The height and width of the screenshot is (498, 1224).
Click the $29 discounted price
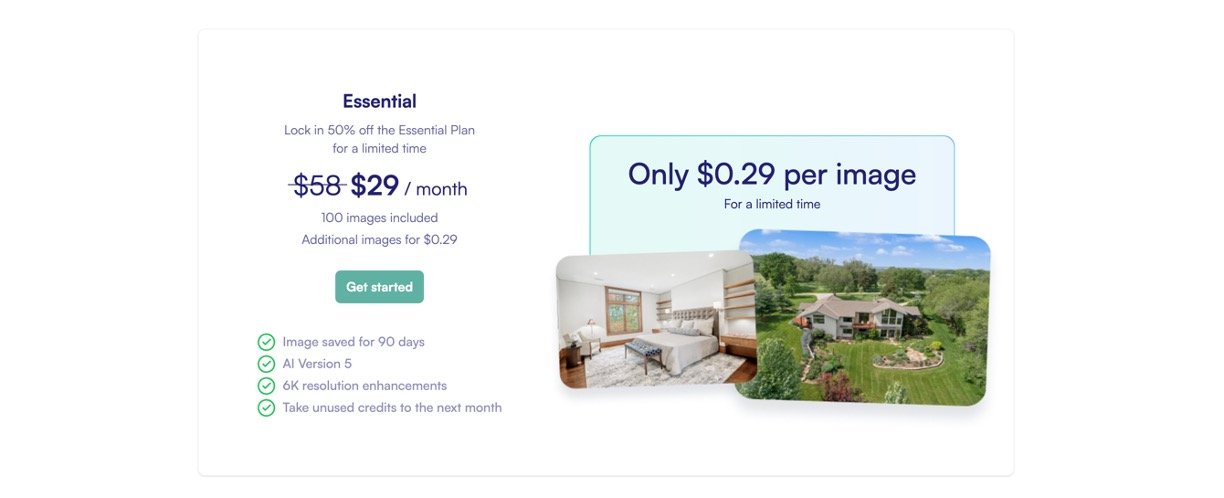click(375, 186)
